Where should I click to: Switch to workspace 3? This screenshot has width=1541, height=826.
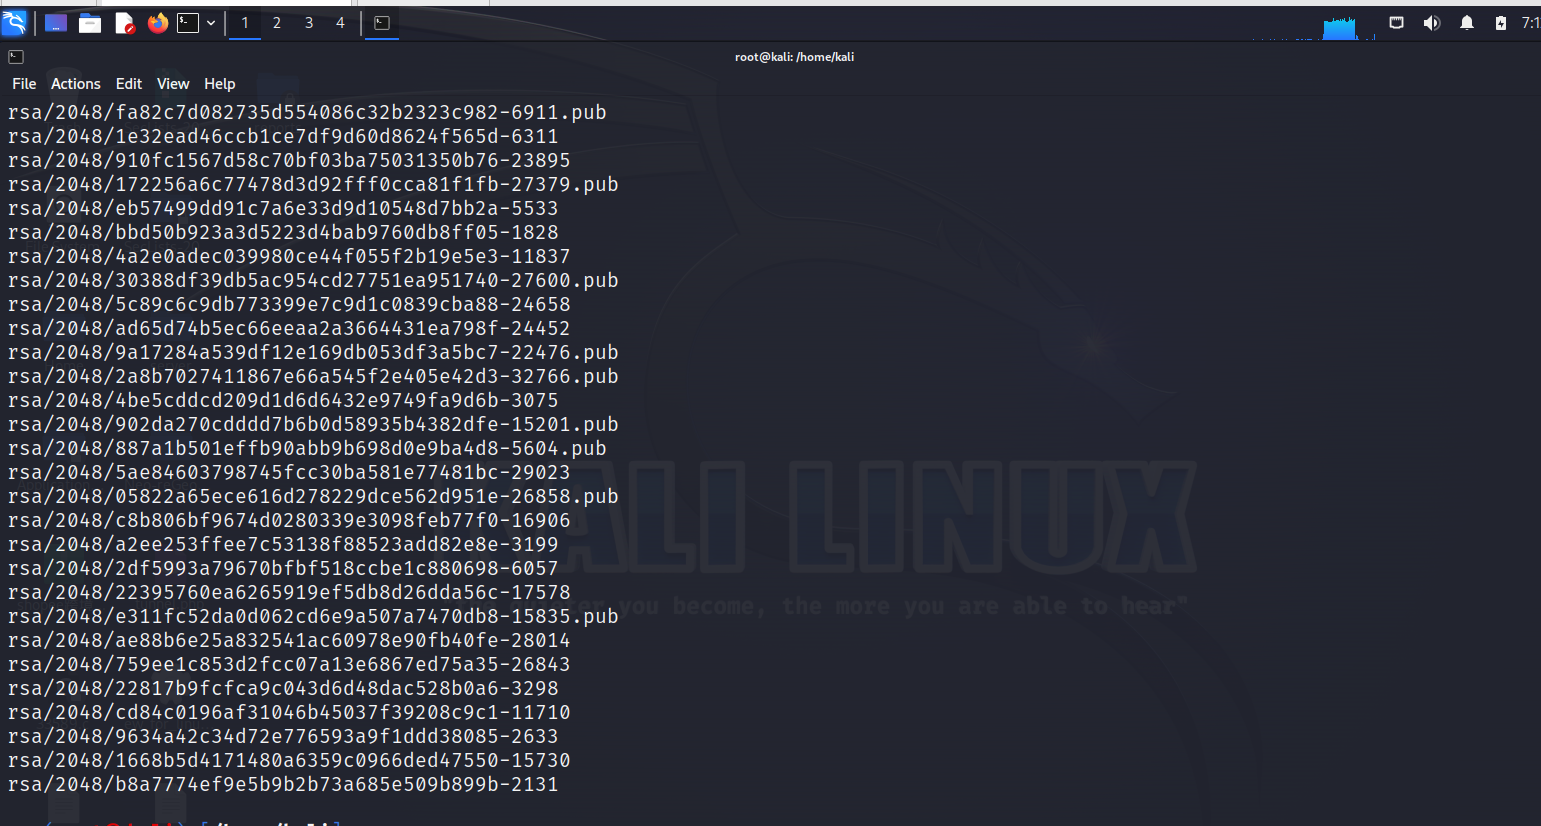[x=309, y=23]
